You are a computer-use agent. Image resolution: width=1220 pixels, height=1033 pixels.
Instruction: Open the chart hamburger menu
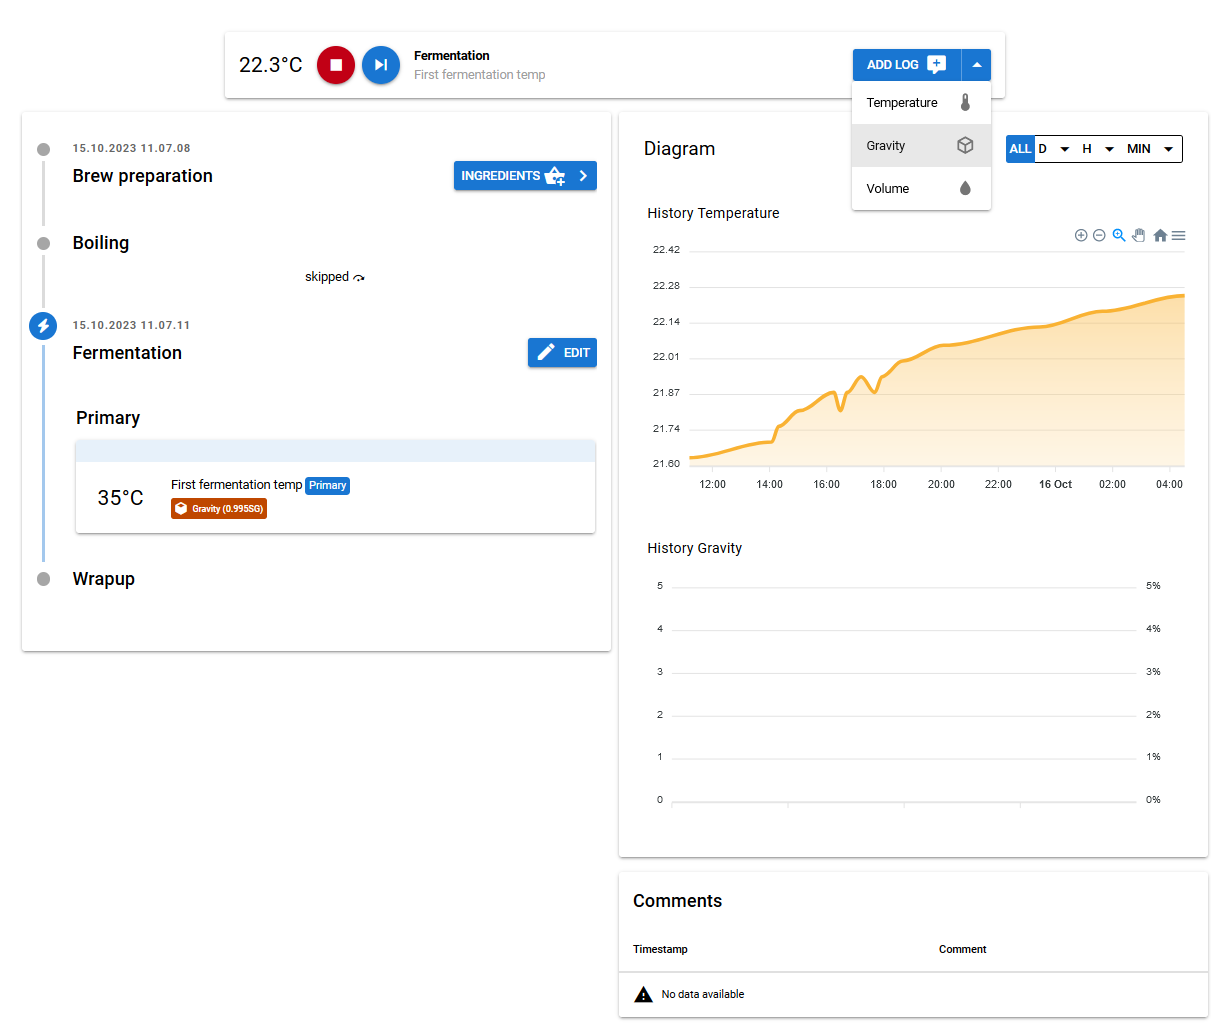tap(1179, 236)
